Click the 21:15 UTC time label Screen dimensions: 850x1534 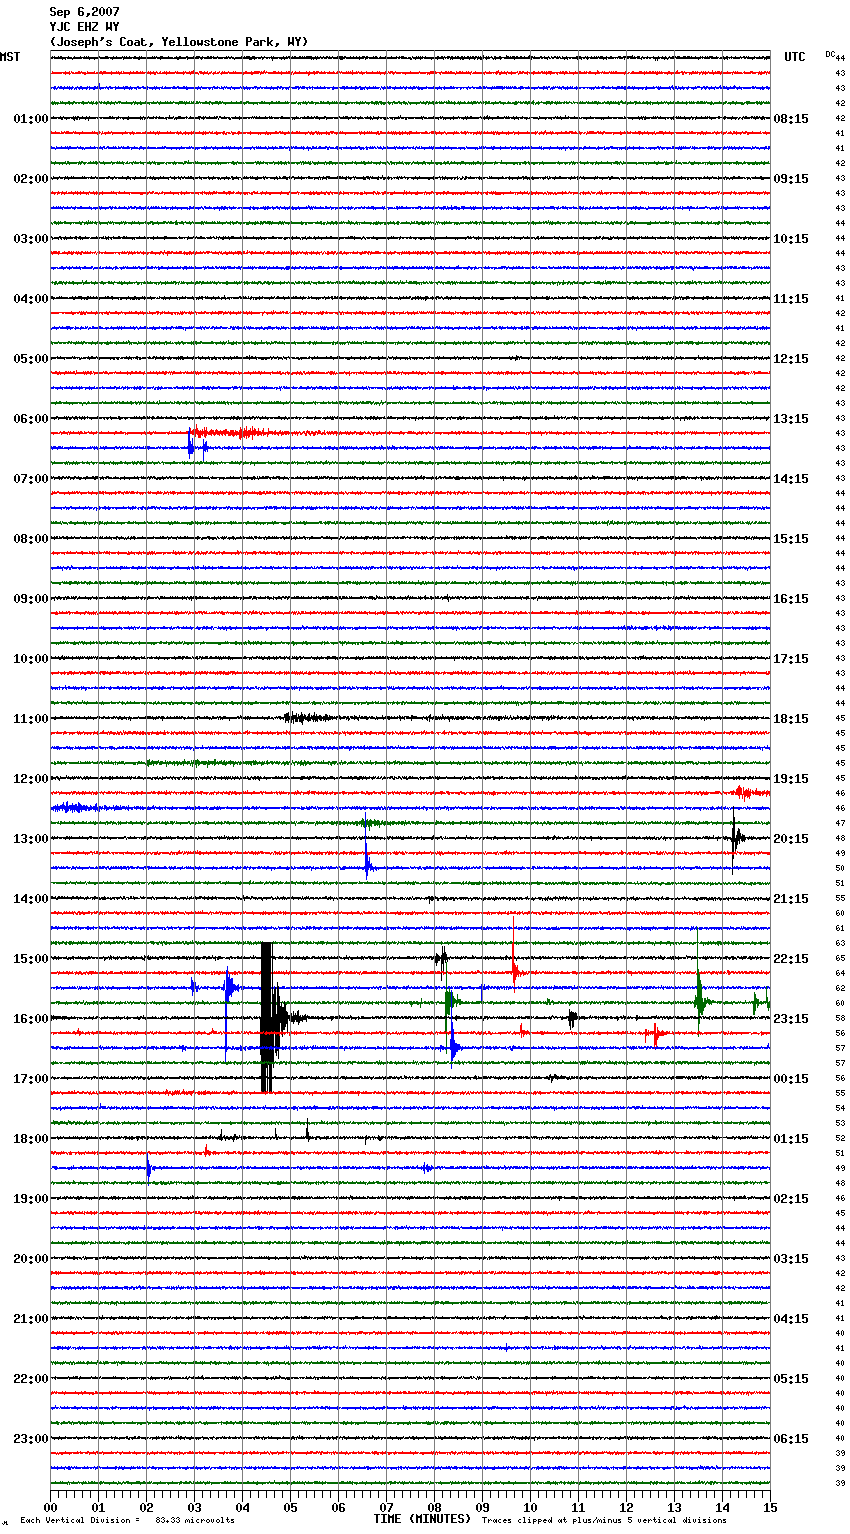tap(791, 899)
